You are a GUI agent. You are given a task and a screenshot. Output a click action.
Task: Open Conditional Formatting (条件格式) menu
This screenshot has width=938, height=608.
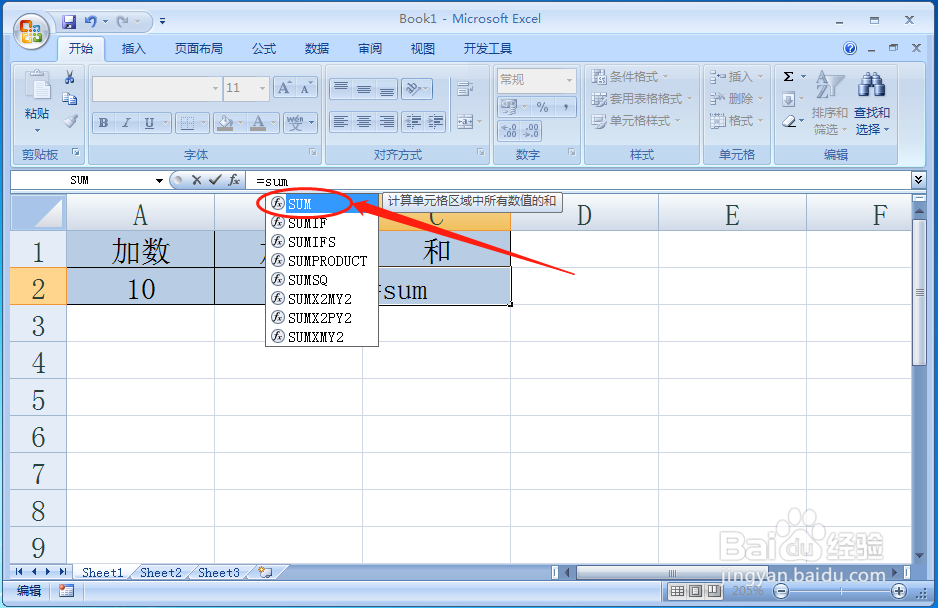pyautogui.click(x=631, y=77)
